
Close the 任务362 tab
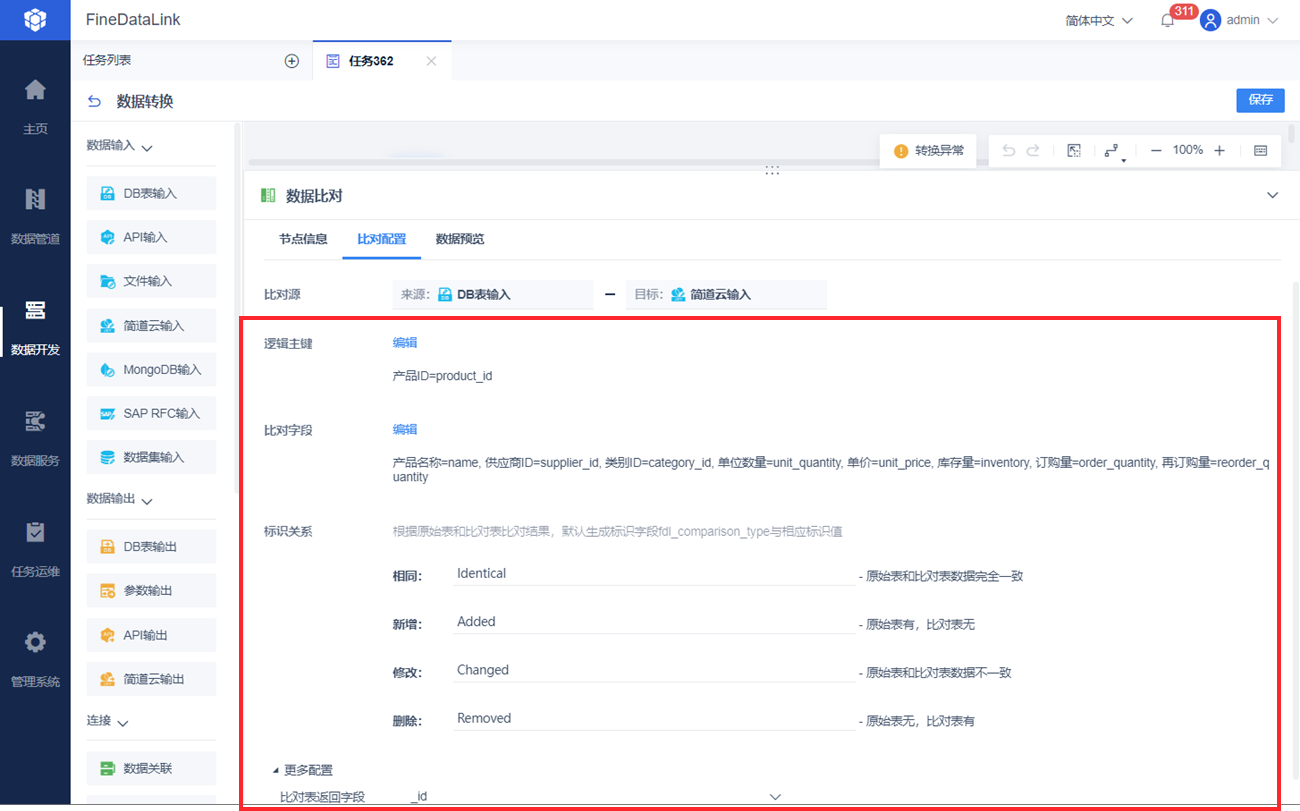(431, 61)
